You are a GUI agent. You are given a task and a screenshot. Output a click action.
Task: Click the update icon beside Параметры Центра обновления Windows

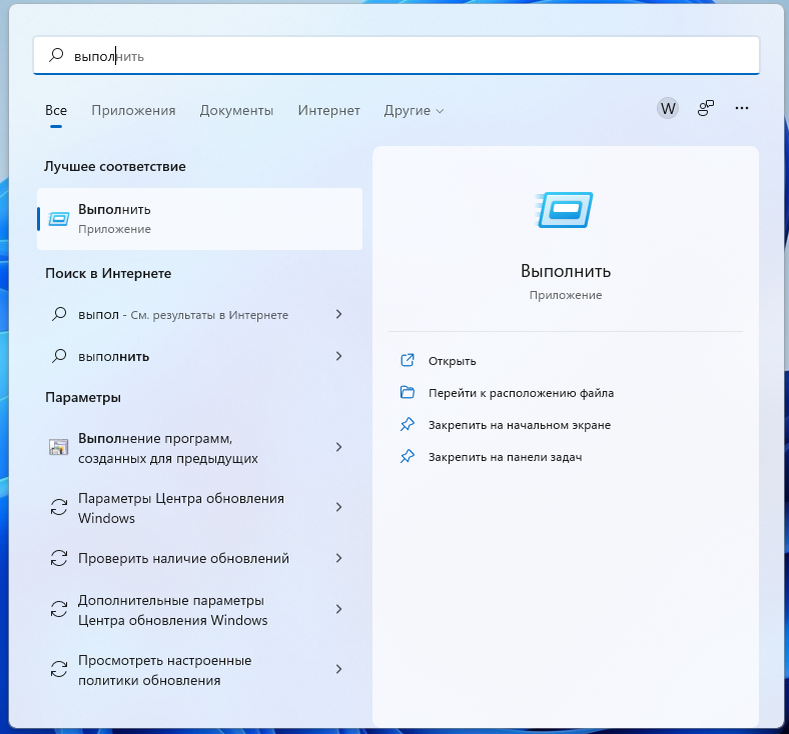coord(59,507)
